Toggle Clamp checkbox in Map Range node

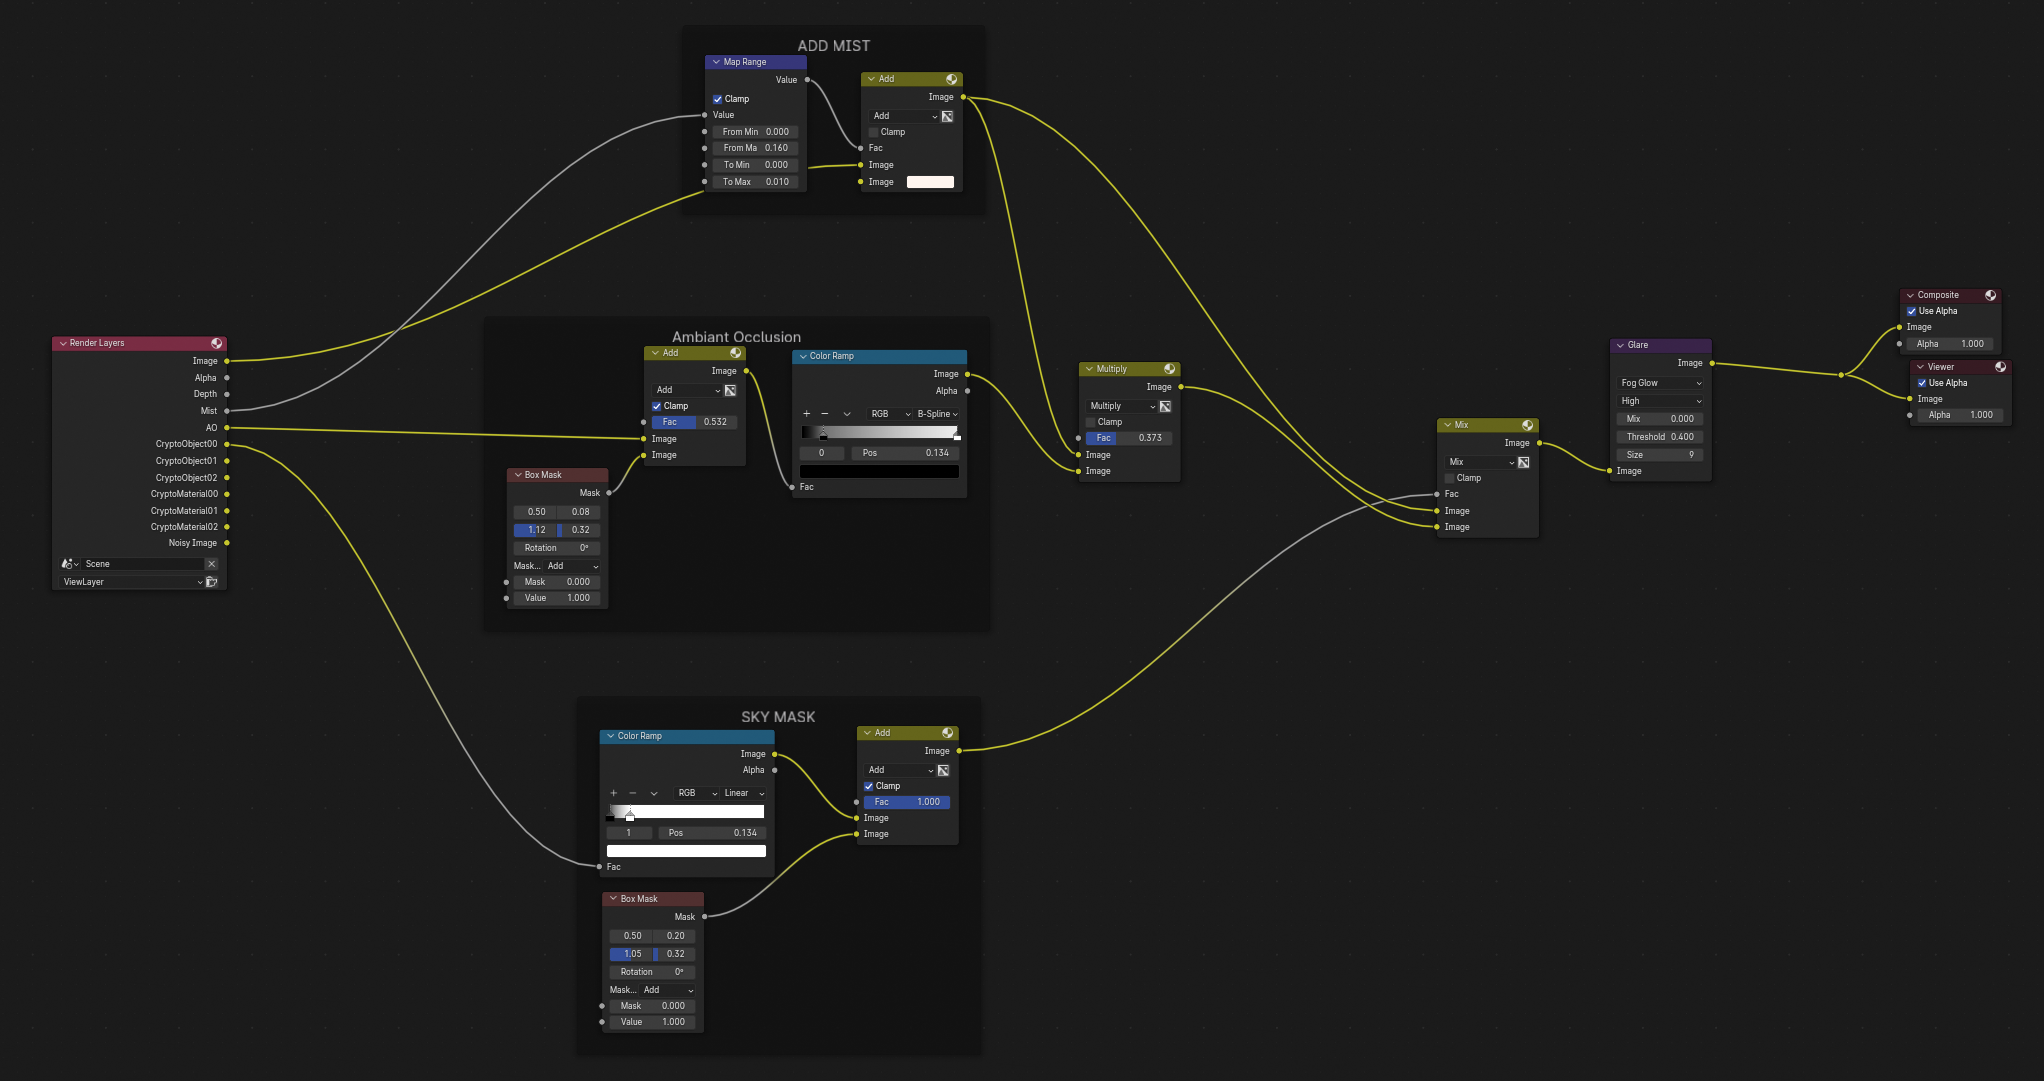[717, 99]
